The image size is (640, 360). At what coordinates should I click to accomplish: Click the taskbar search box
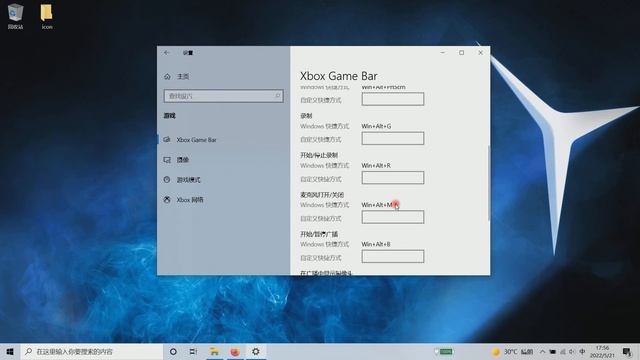pos(92,351)
